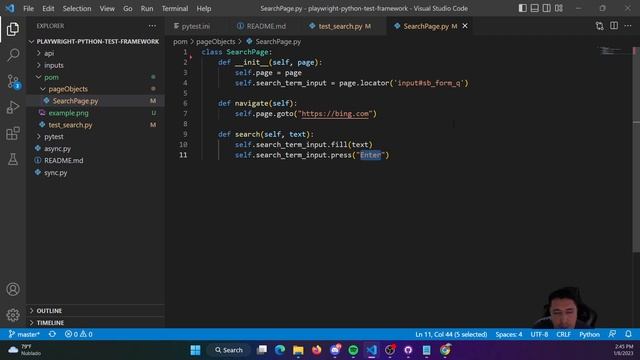Open the File menu
This screenshot has height=360, width=640.
29,8
